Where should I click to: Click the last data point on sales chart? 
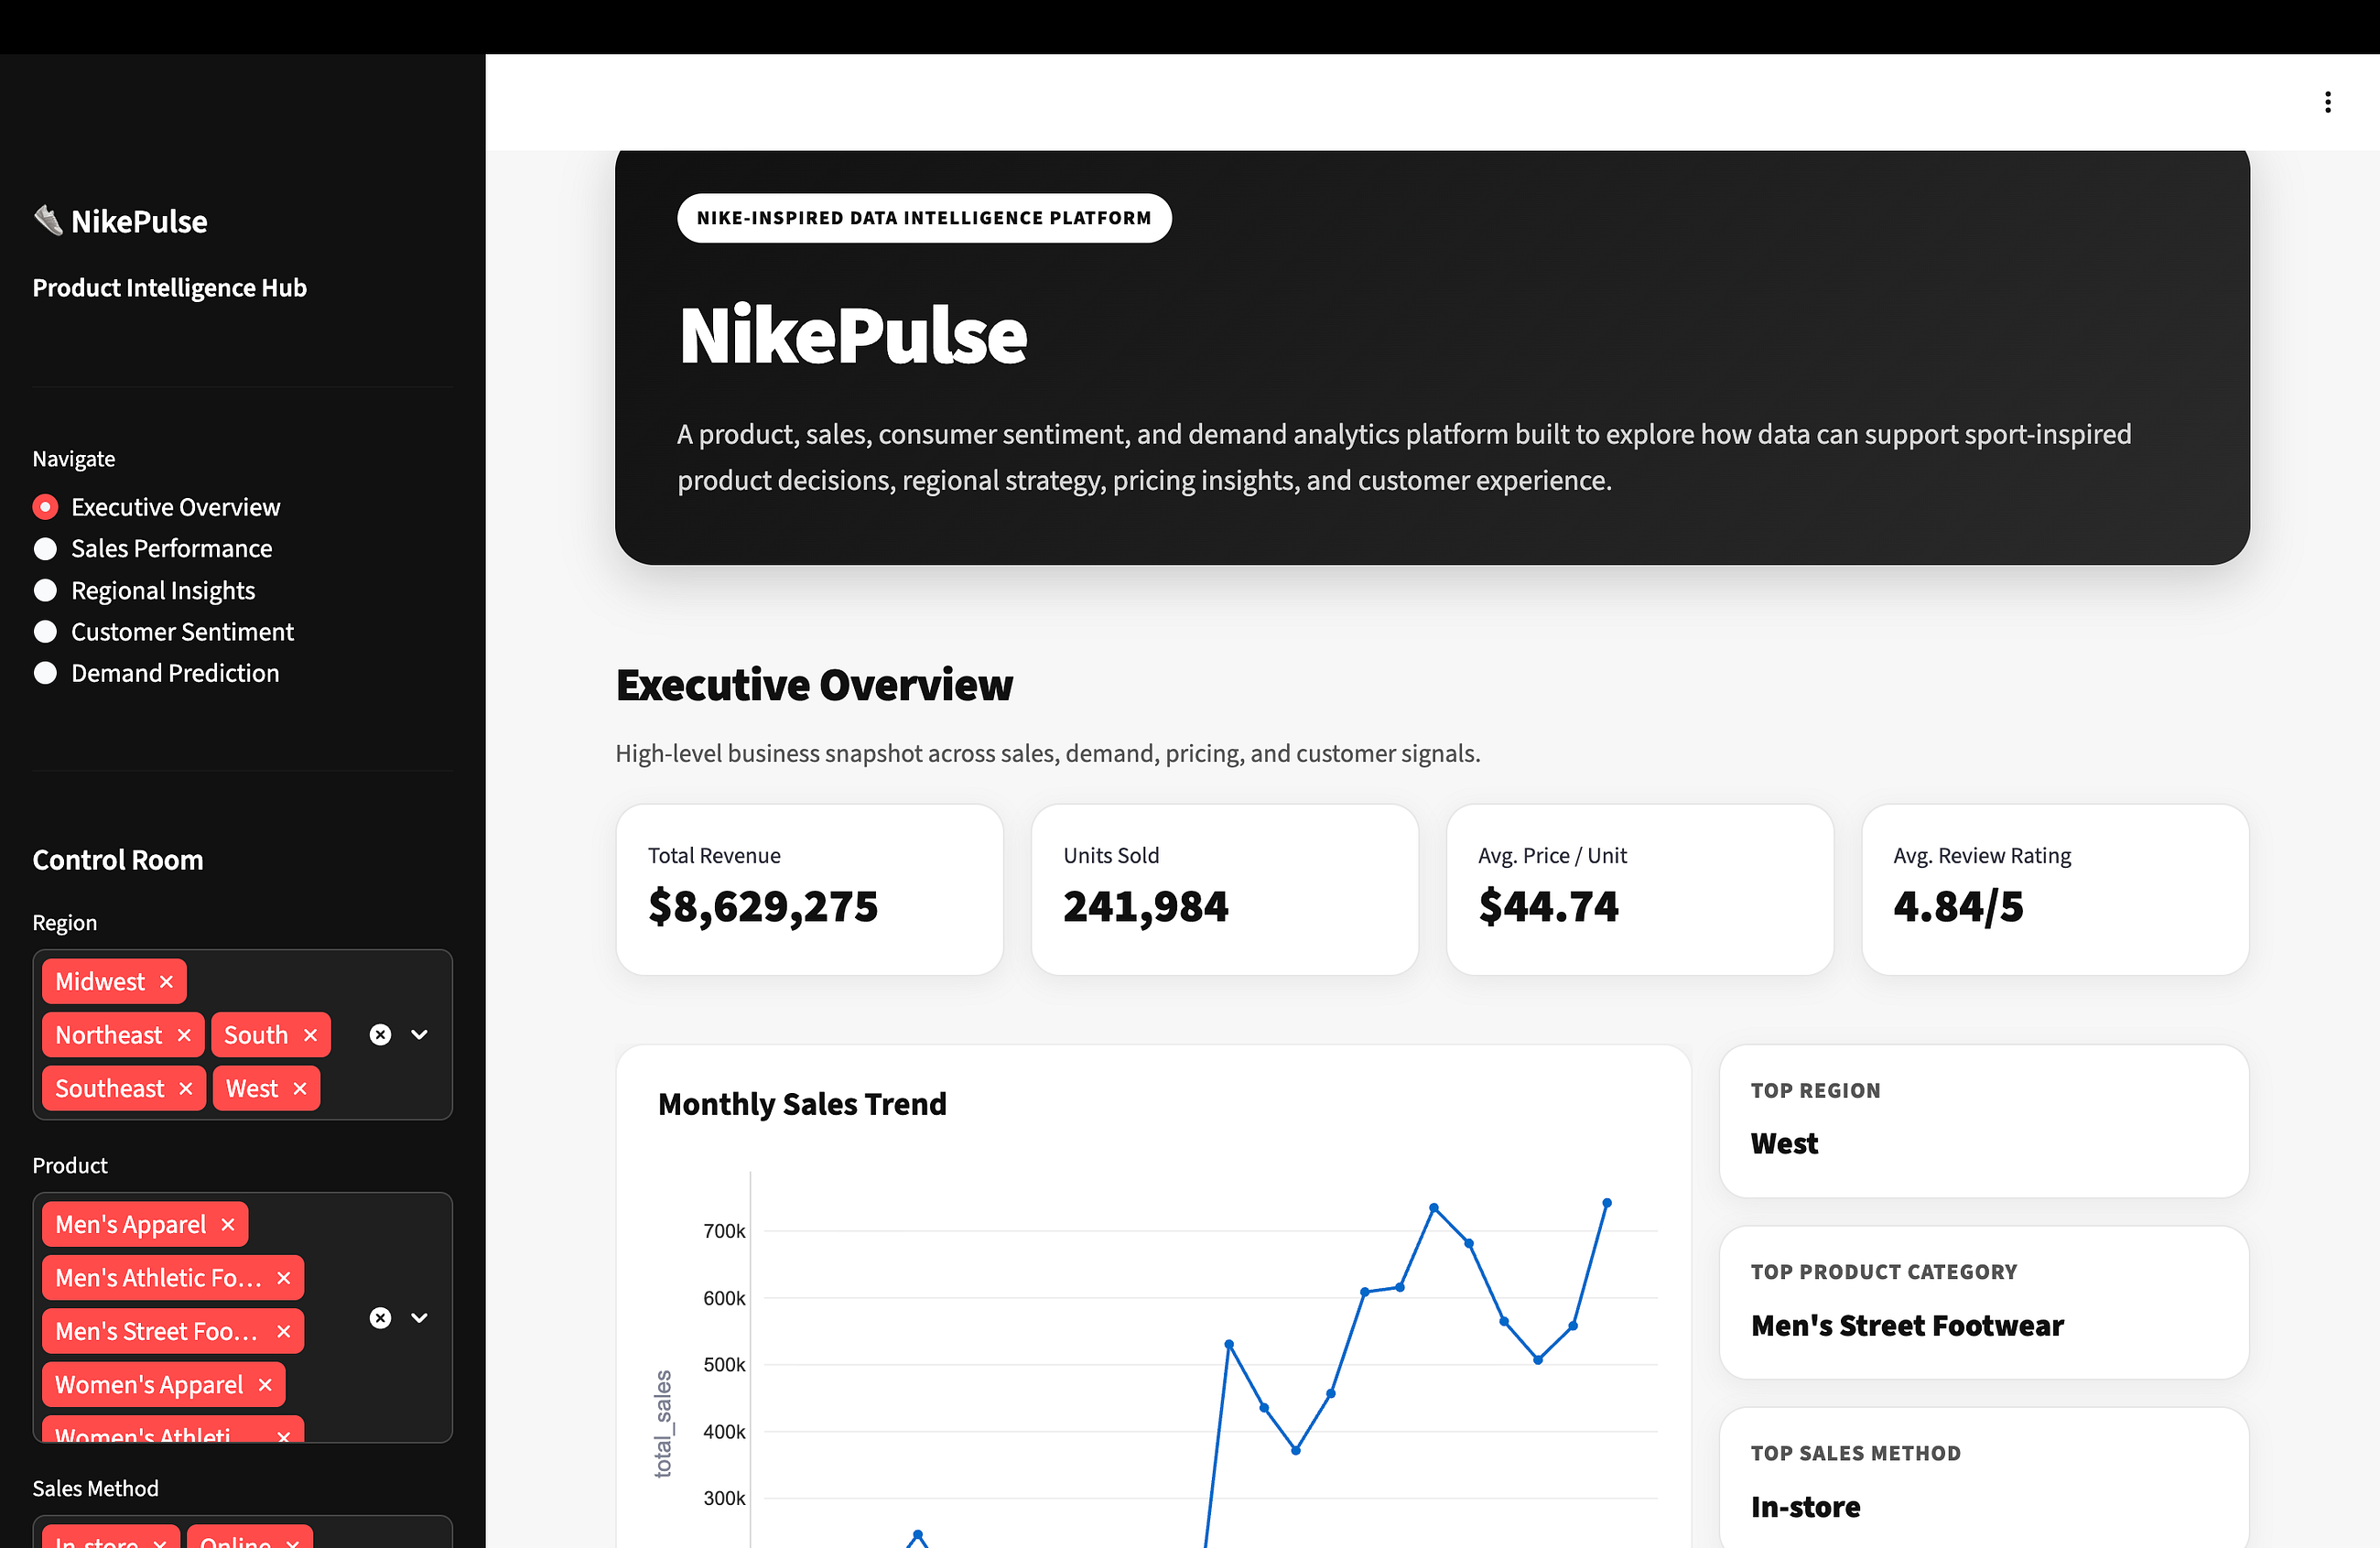click(1607, 1203)
